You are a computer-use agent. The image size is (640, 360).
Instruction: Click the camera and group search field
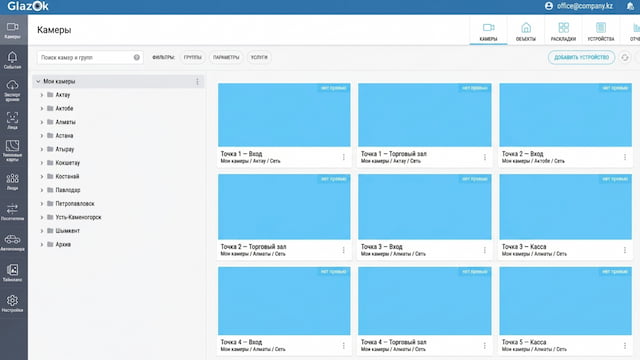[90, 58]
